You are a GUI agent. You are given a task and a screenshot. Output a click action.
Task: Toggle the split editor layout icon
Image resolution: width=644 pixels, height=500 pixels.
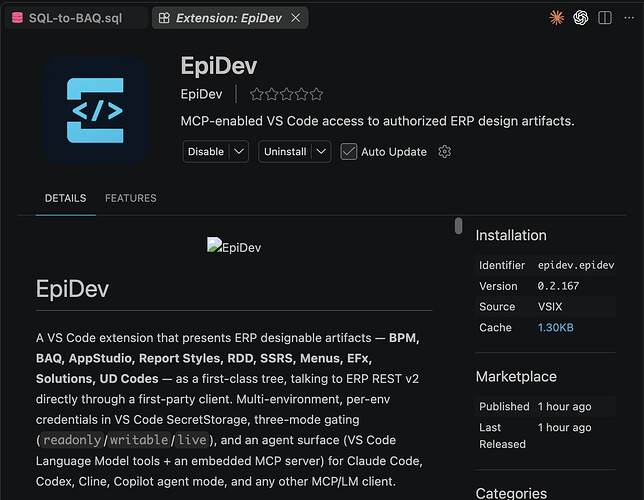(605, 18)
